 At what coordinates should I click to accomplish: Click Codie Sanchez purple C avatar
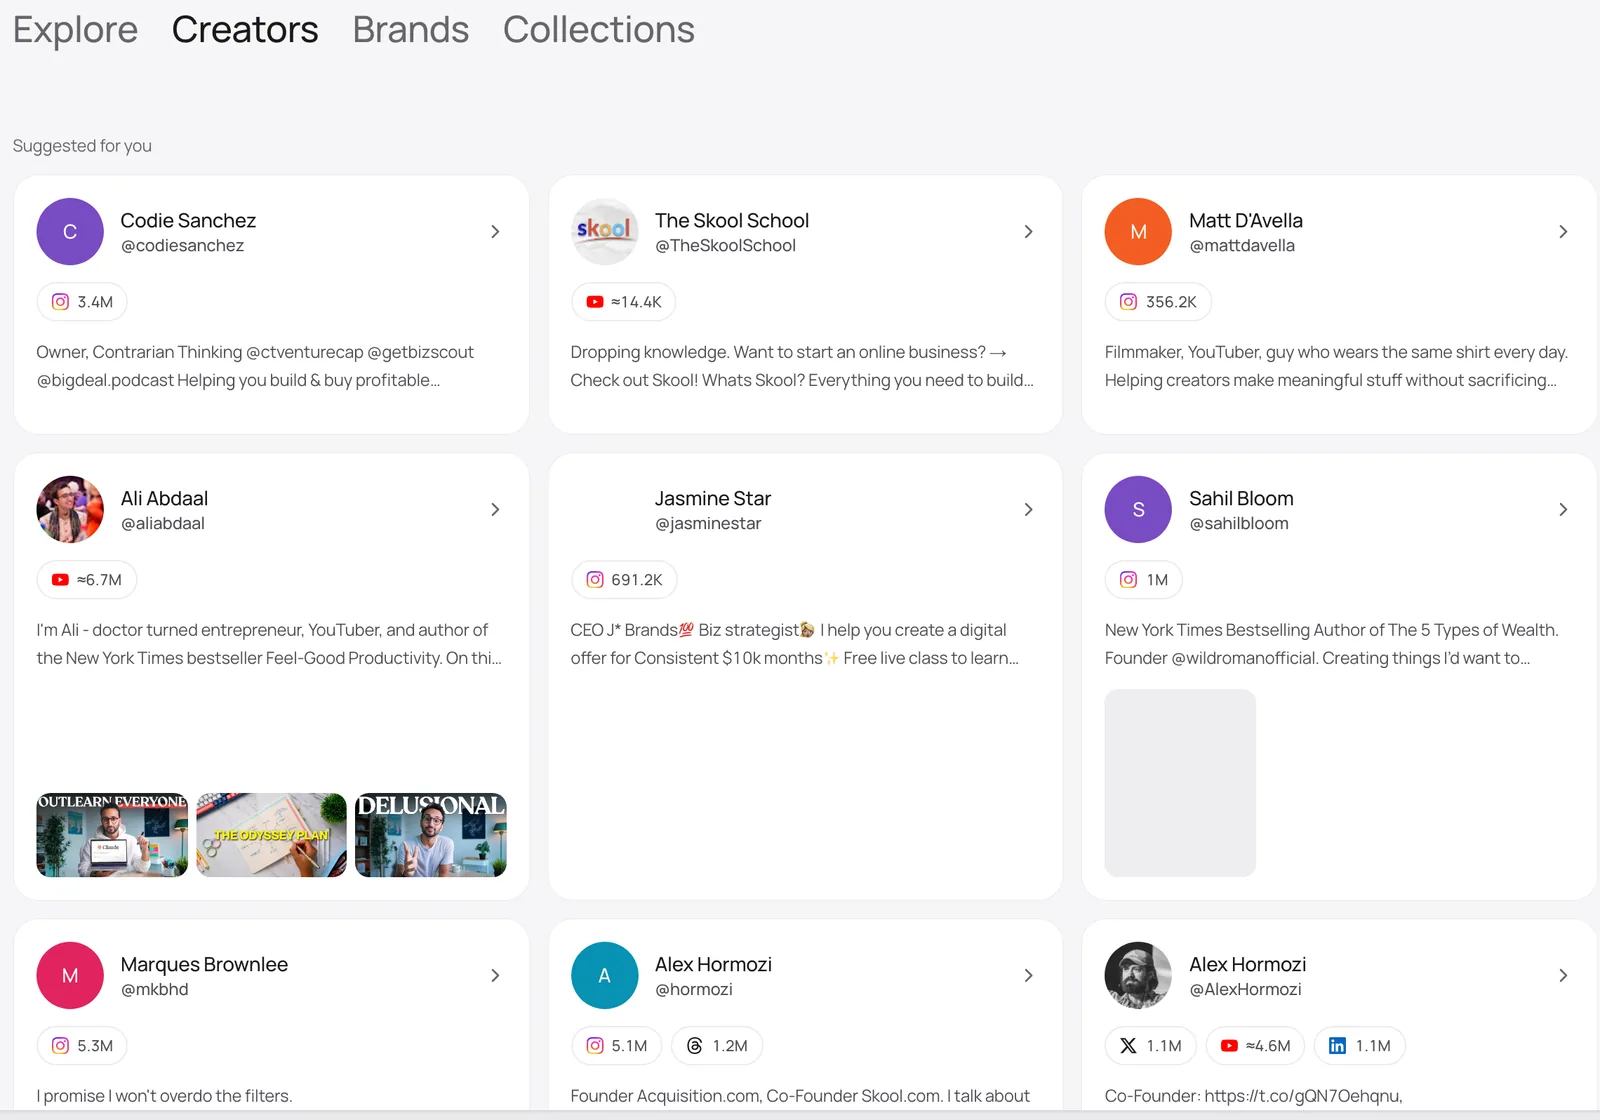tap(70, 232)
